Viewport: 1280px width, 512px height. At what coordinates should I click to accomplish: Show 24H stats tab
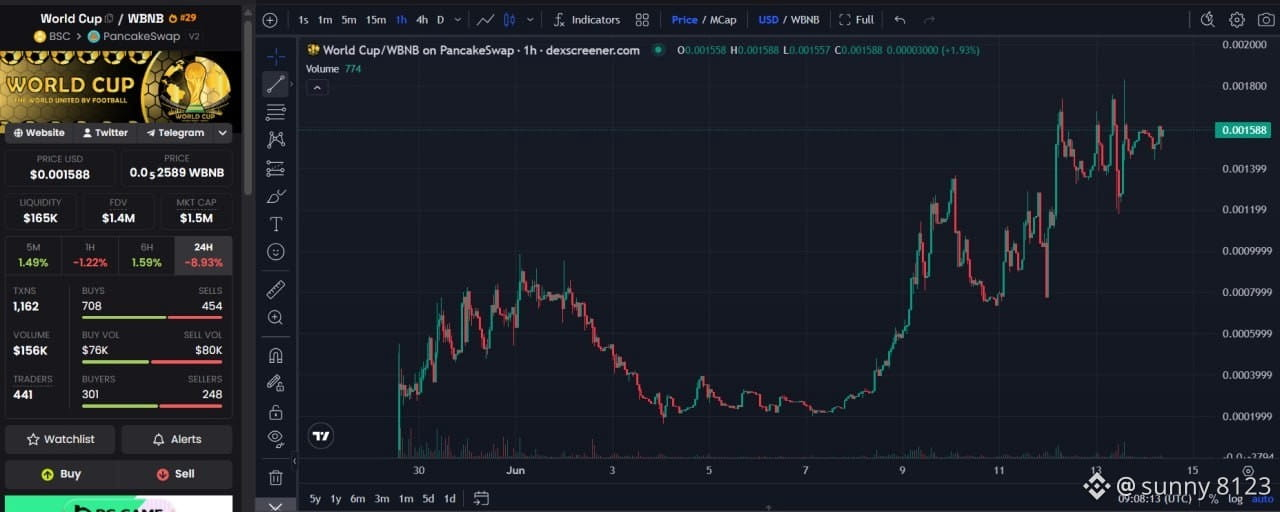pos(203,255)
